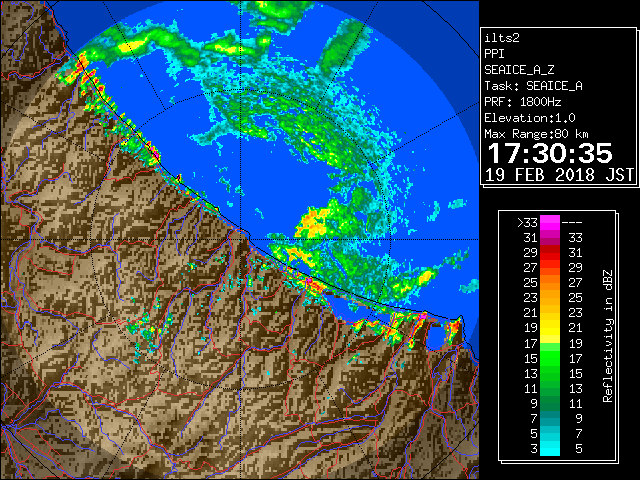Viewport: 640px width, 480px height.
Task: Click the '---' legend label
Action: pyautogui.click(x=572, y=223)
